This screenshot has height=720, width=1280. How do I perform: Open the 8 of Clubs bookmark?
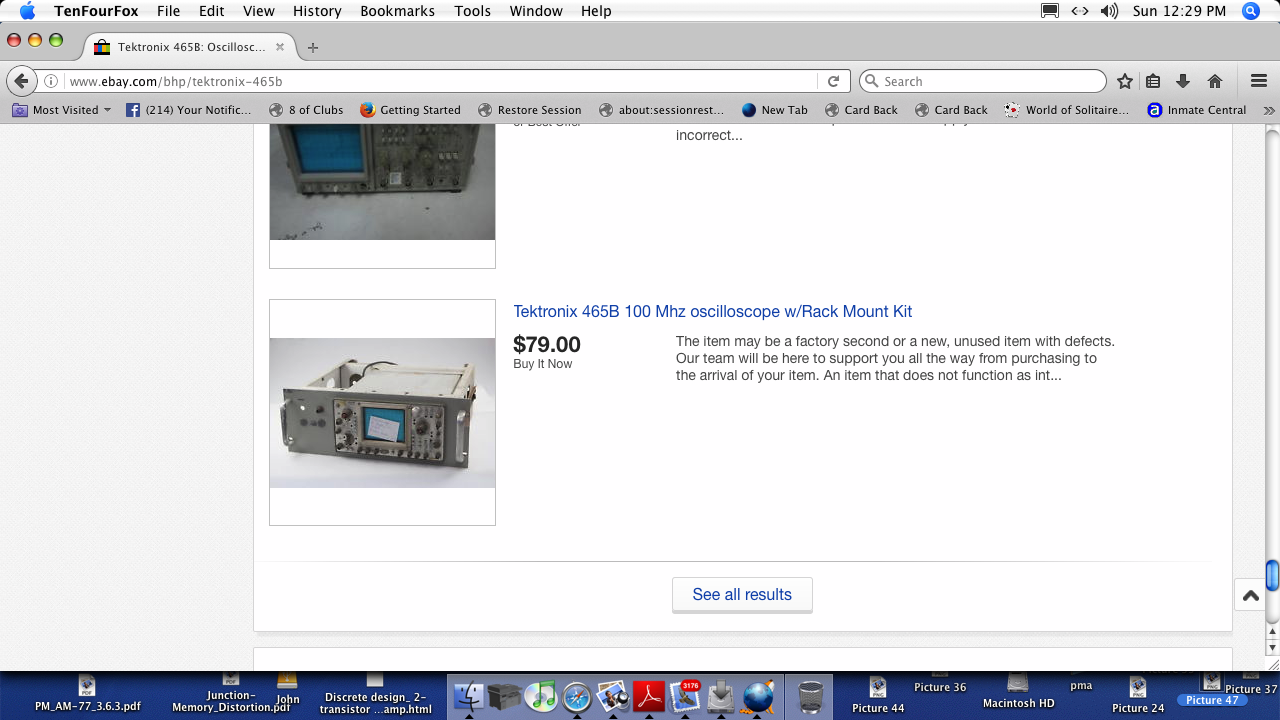click(306, 110)
